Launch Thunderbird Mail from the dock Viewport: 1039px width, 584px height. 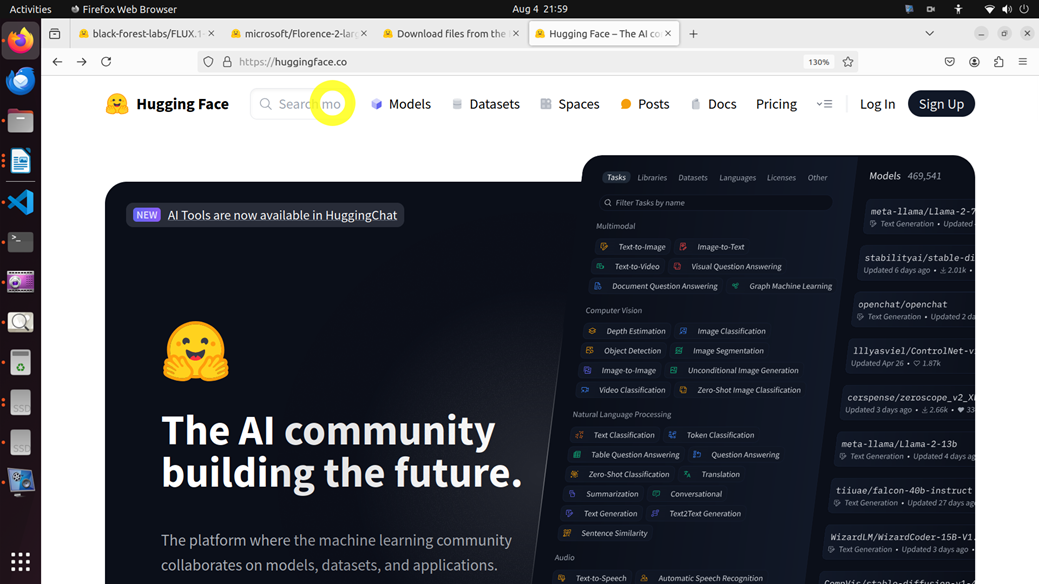(21, 81)
